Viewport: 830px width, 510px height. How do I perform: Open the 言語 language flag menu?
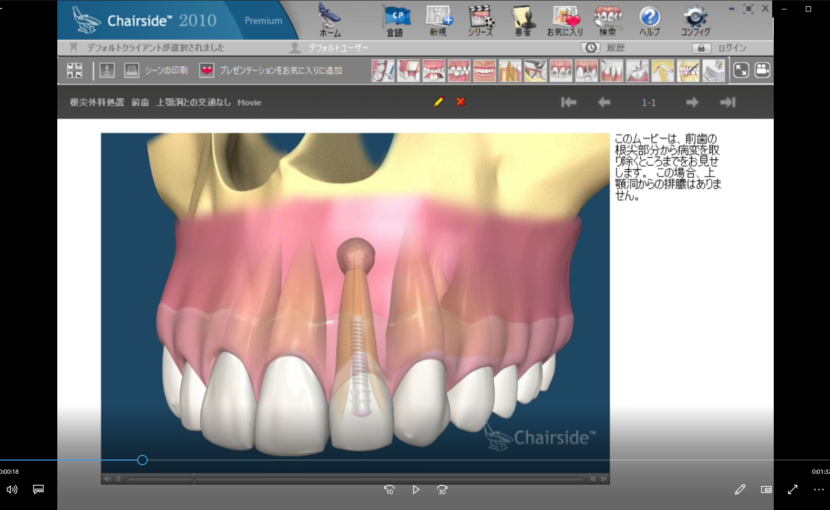[395, 21]
